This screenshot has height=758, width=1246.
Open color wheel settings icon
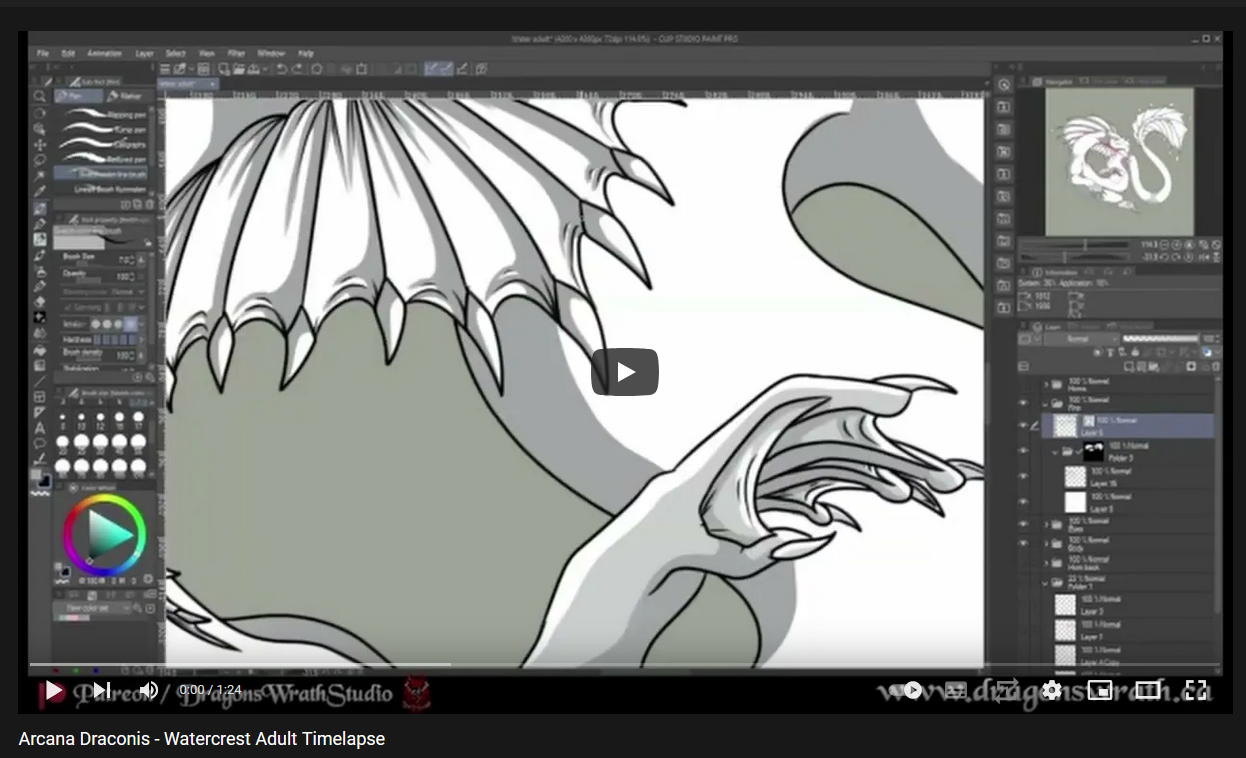(x=147, y=578)
